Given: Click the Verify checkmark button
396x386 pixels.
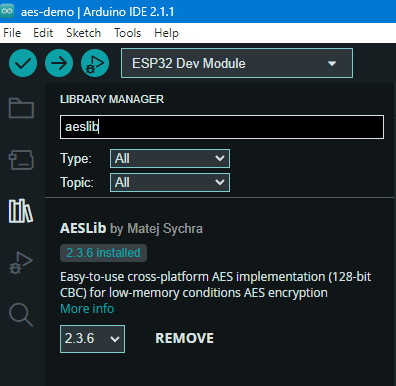Looking at the screenshot, I should point(23,63).
